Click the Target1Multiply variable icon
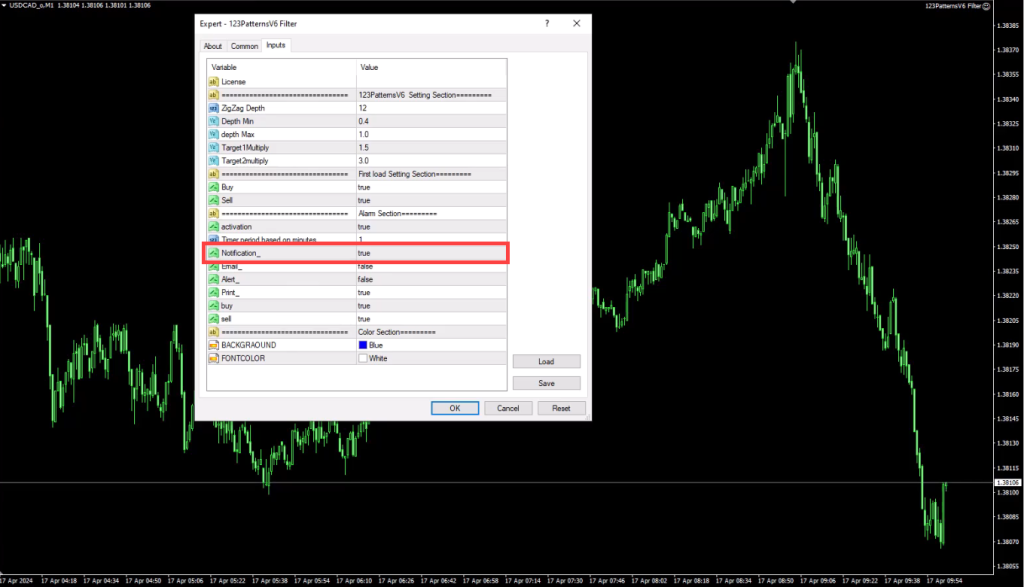Image resolution: width=1024 pixels, height=587 pixels. click(x=213, y=147)
